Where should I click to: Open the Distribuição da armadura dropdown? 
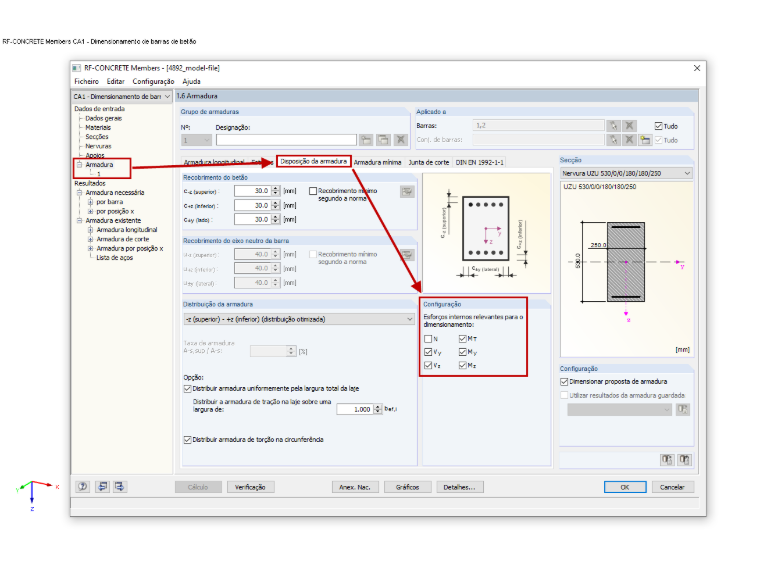coord(299,319)
